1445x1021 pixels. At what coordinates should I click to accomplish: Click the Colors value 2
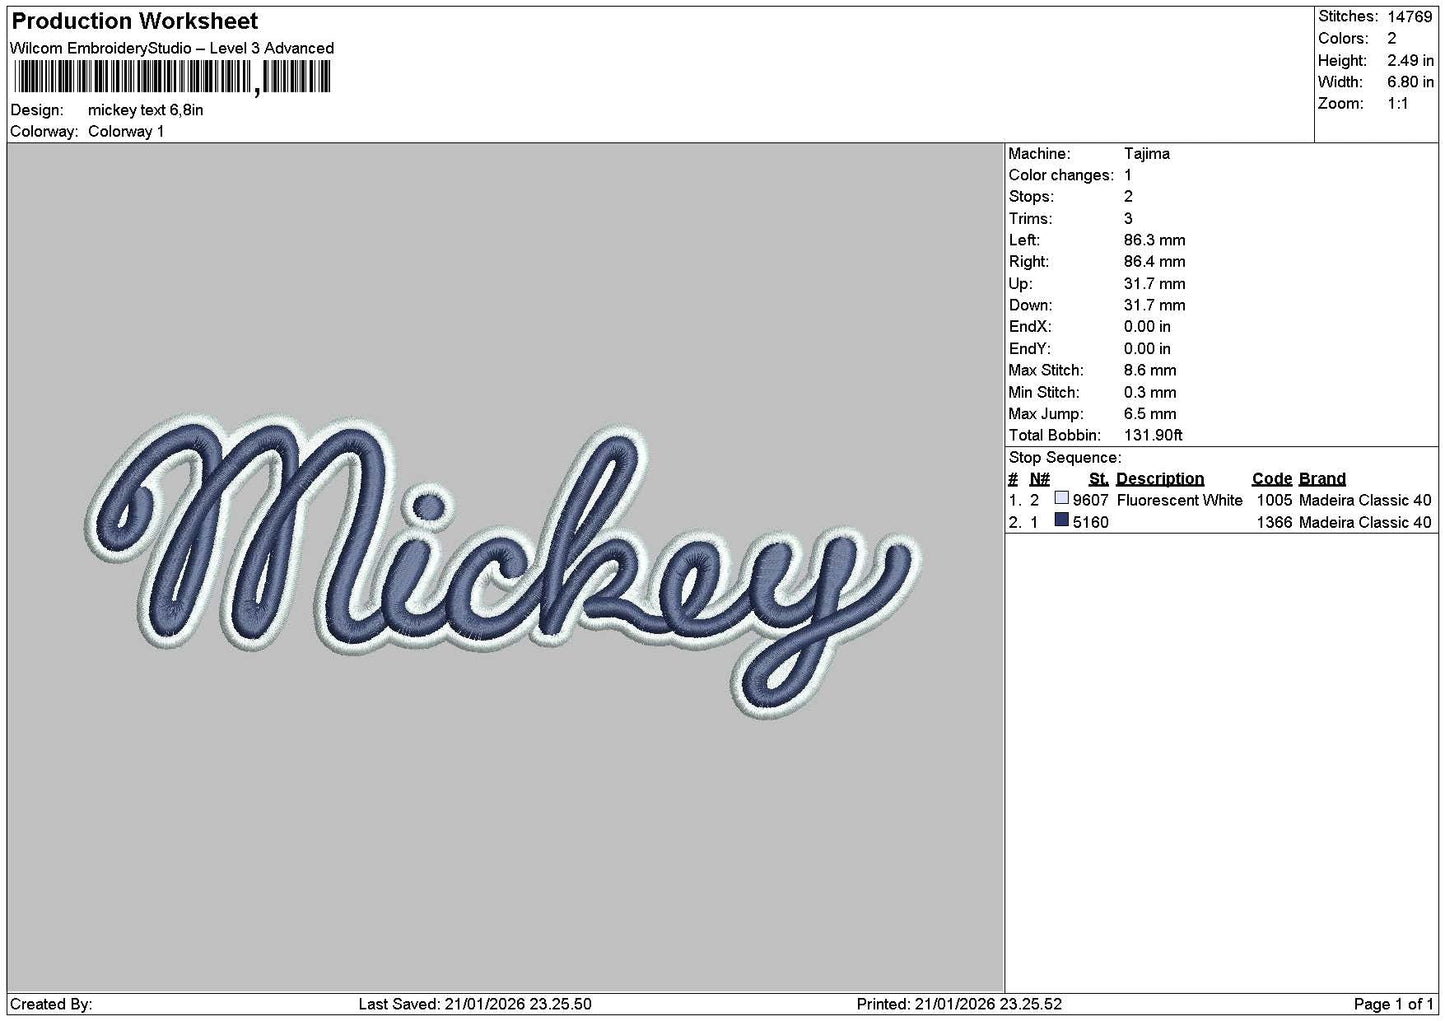tap(1392, 38)
